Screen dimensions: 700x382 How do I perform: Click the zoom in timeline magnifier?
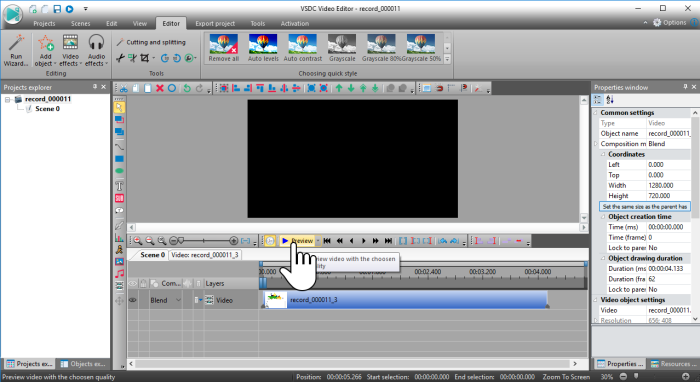coord(138,241)
